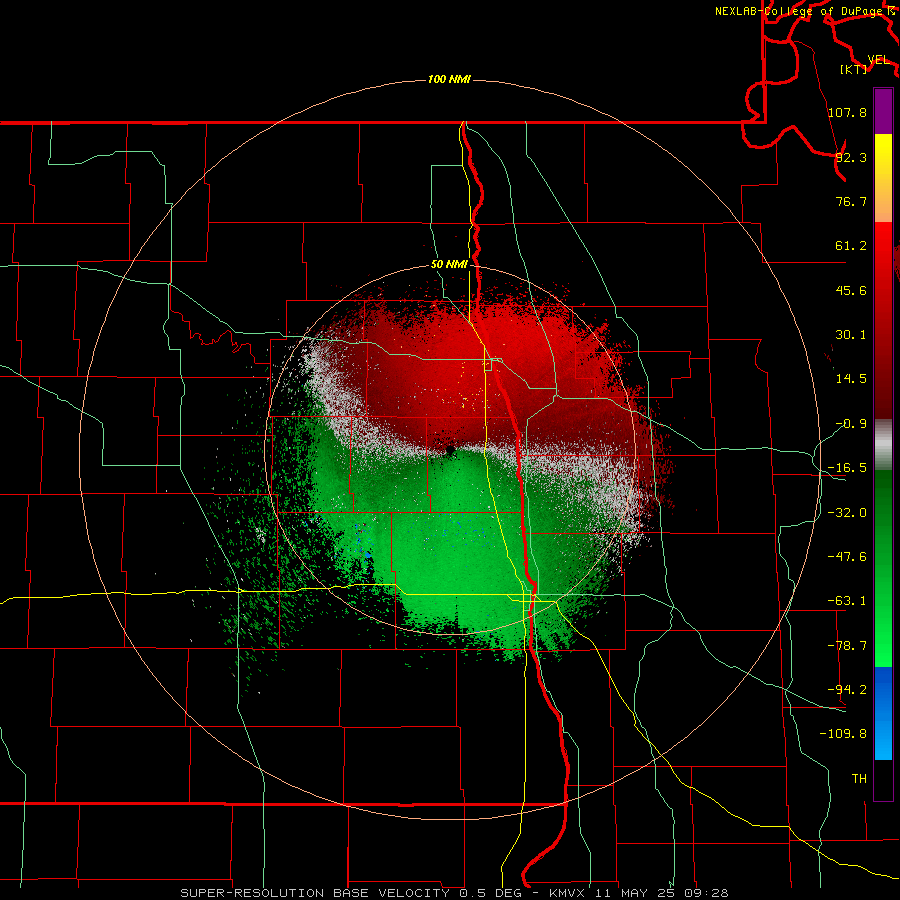Click the Super-Resolution Base Velocity caption
Image resolution: width=900 pixels, height=900 pixels.
click(454, 893)
